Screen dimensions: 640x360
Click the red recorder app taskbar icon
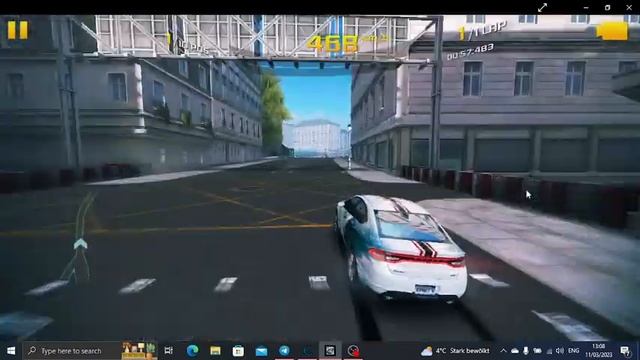pyautogui.click(x=353, y=351)
